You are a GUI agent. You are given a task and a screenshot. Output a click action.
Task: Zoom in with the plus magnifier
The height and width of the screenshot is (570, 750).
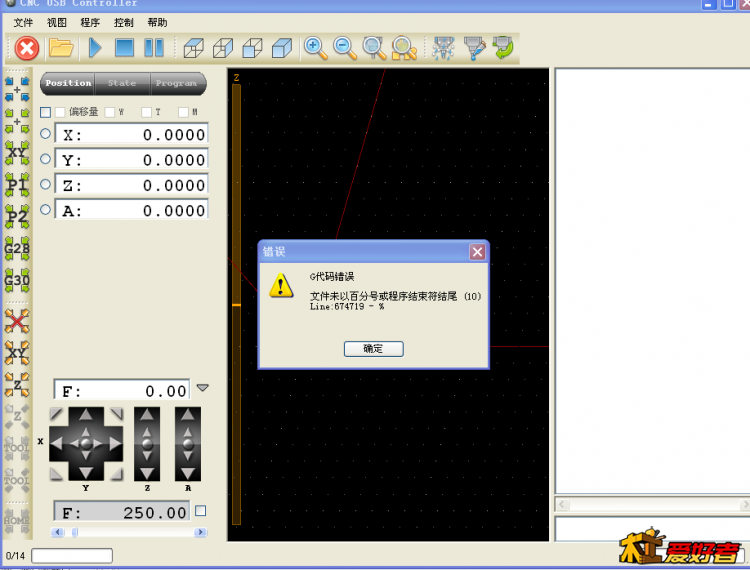click(316, 48)
